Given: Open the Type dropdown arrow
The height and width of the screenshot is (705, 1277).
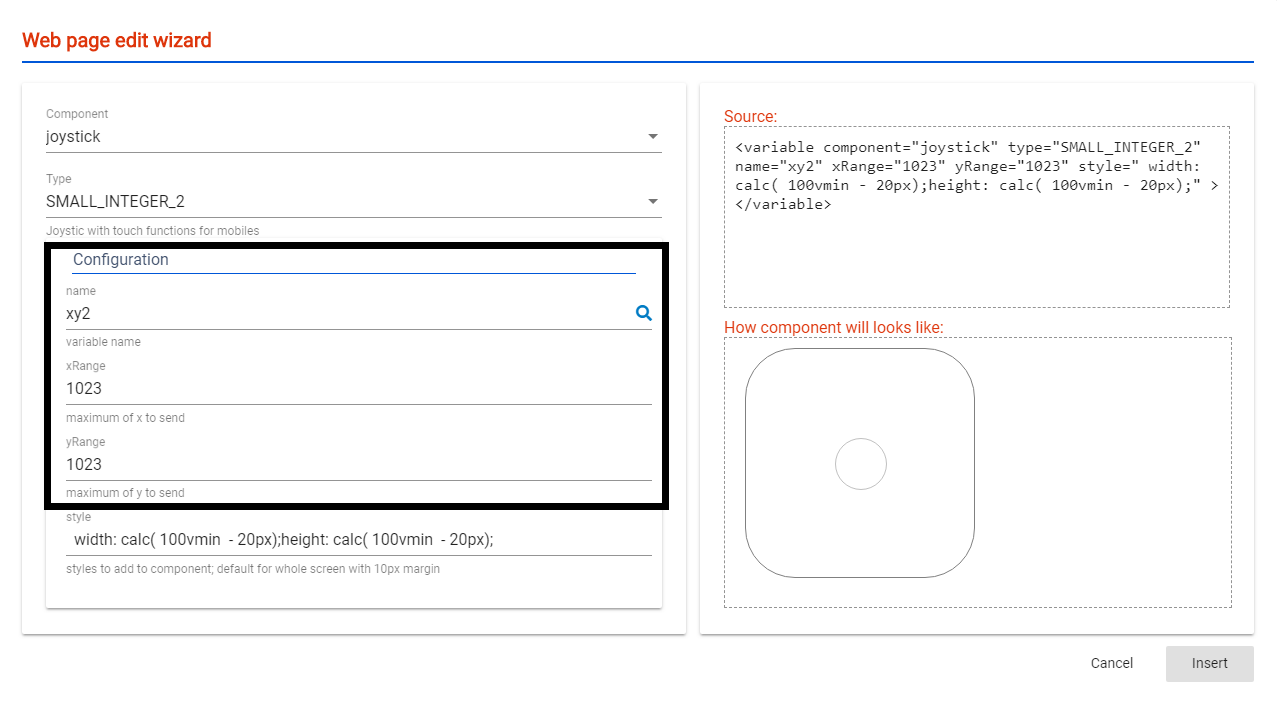Looking at the screenshot, I should point(652,201).
